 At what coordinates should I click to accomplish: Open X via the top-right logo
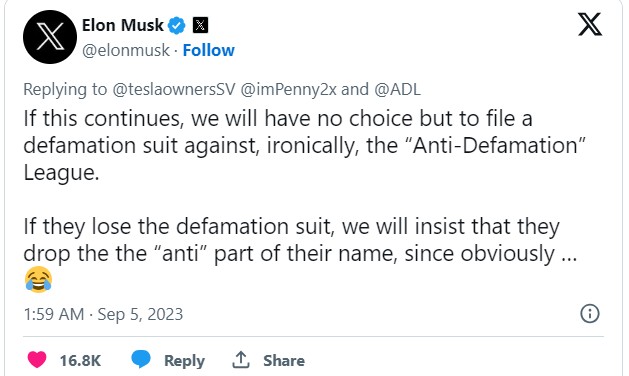pyautogui.click(x=590, y=24)
